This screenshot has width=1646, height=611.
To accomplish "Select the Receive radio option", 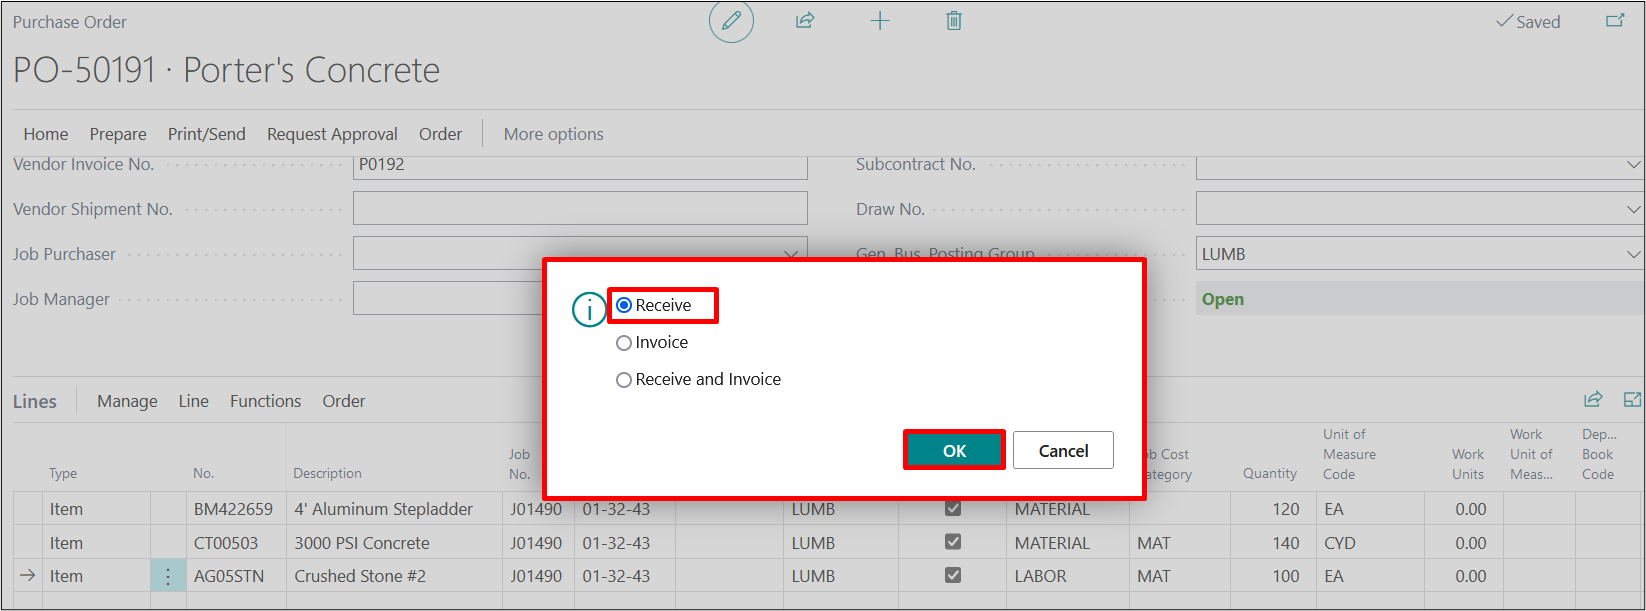I will coord(624,306).
